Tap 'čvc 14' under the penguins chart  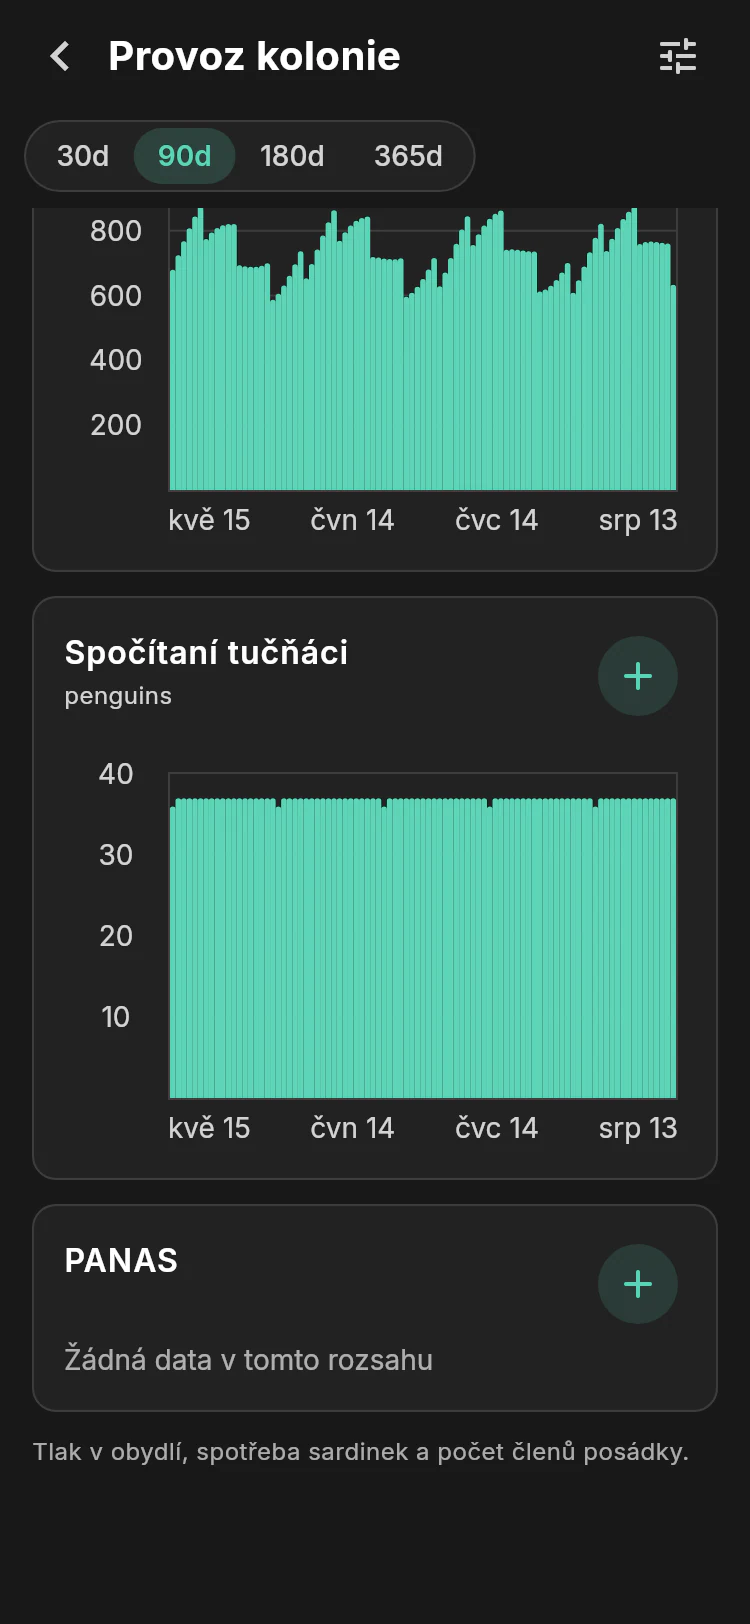497,1128
